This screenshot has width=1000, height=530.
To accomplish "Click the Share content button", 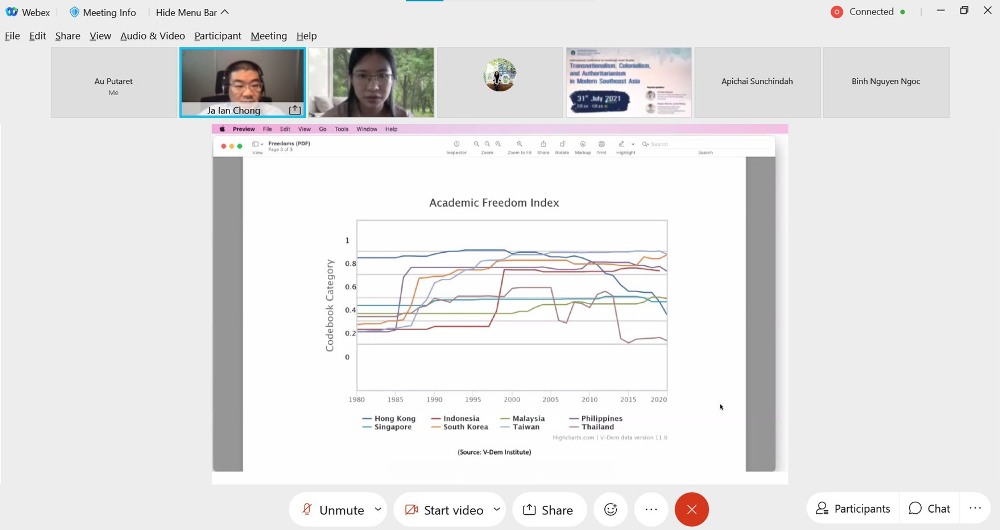I will click(x=549, y=509).
